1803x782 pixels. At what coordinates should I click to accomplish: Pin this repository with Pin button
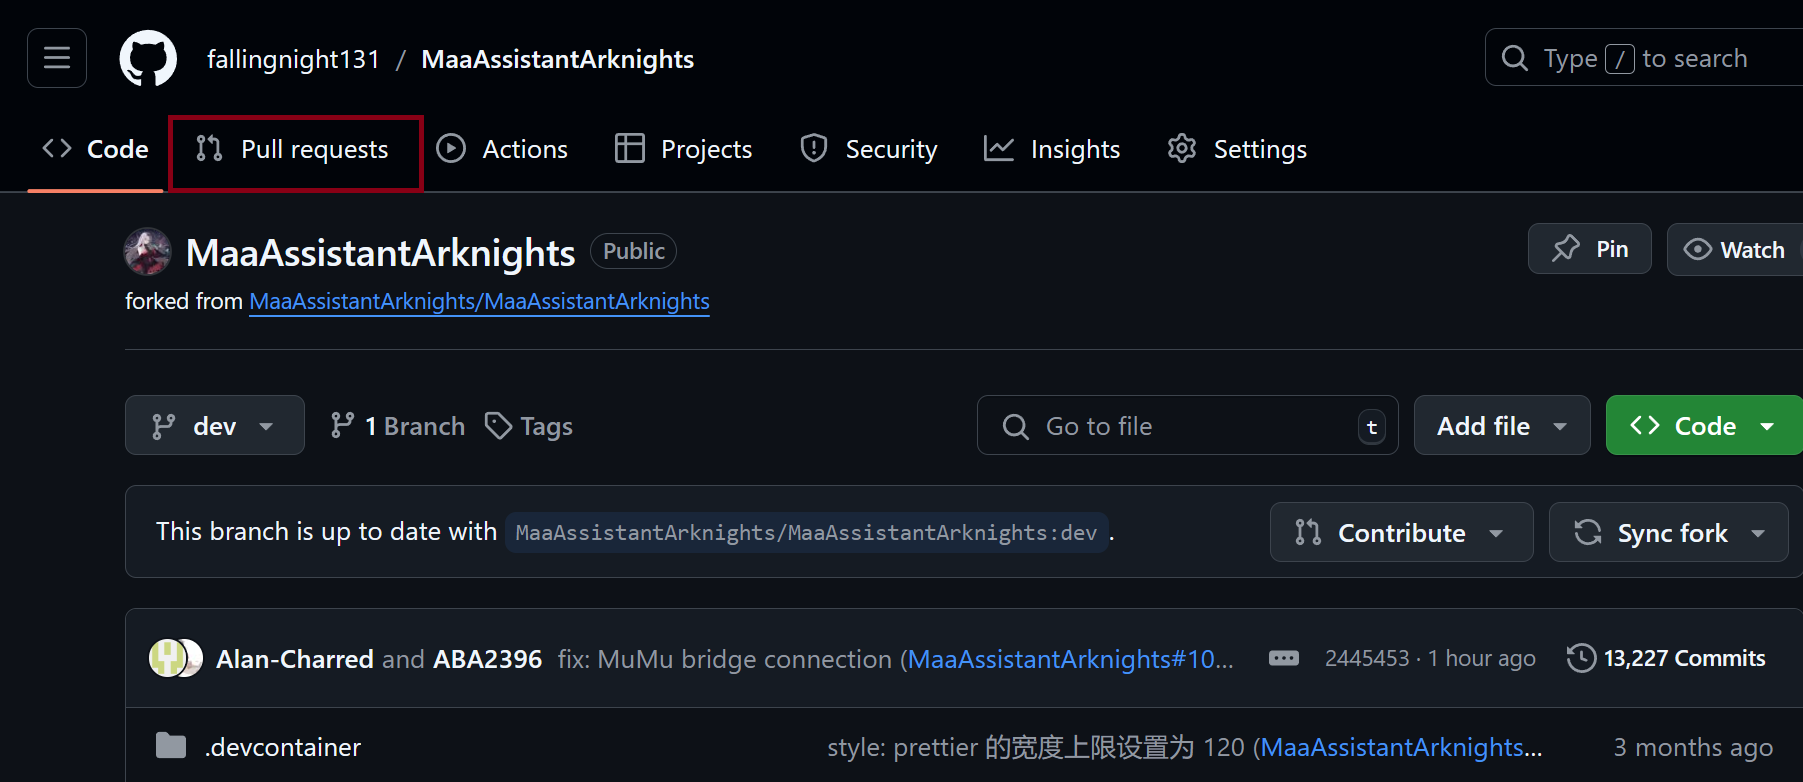pyautogui.click(x=1590, y=249)
